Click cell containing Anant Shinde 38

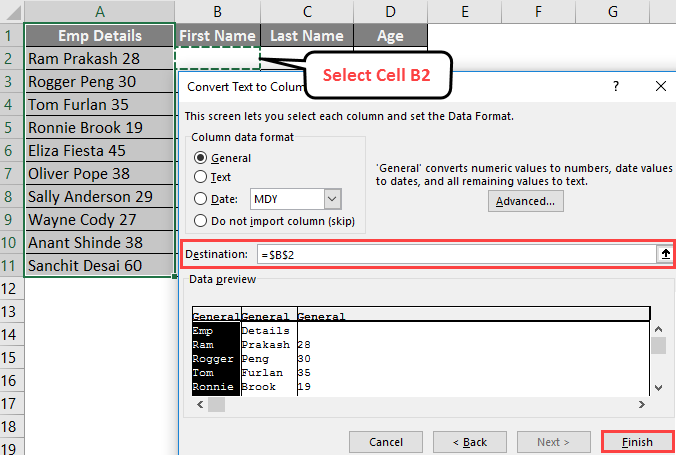coord(100,242)
